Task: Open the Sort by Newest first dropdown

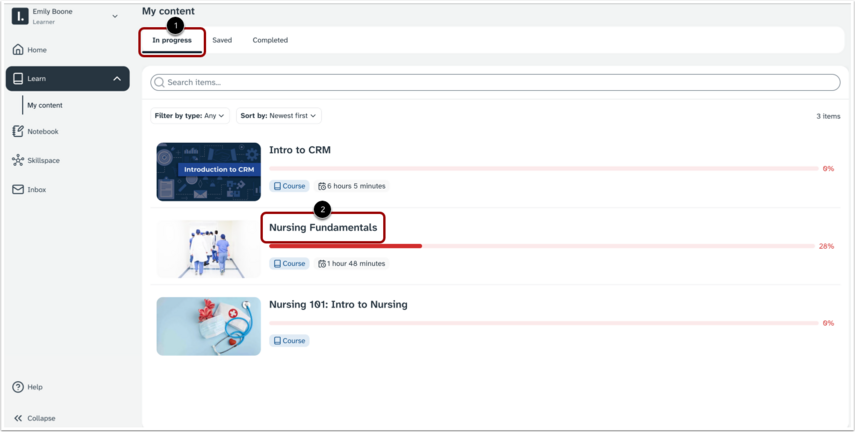Action: click(x=279, y=116)
